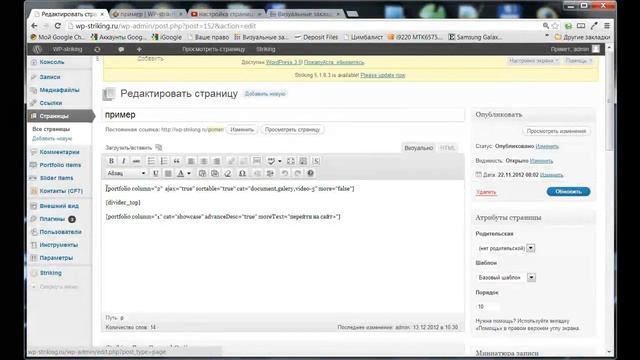640x360 pixels.
Task: Increase indent of paragraph
Action: [270, 173]
